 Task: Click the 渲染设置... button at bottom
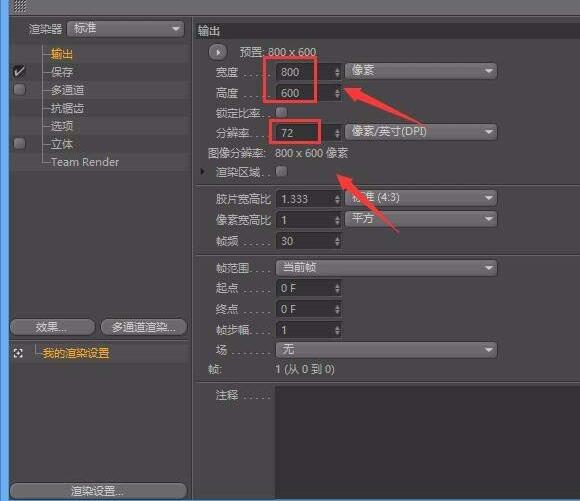tap(98, 491)
